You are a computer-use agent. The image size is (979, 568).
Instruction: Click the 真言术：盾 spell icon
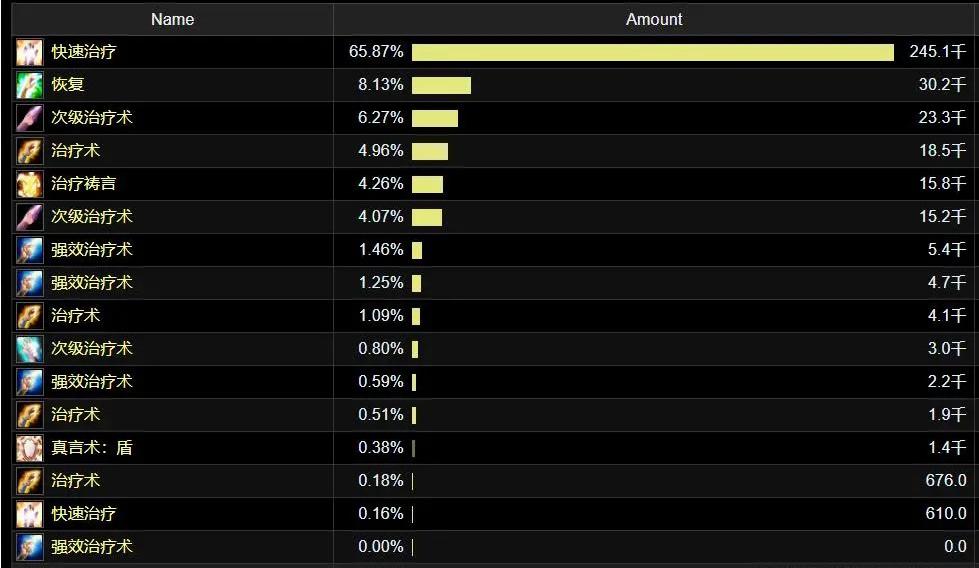(x=30, y=448)
